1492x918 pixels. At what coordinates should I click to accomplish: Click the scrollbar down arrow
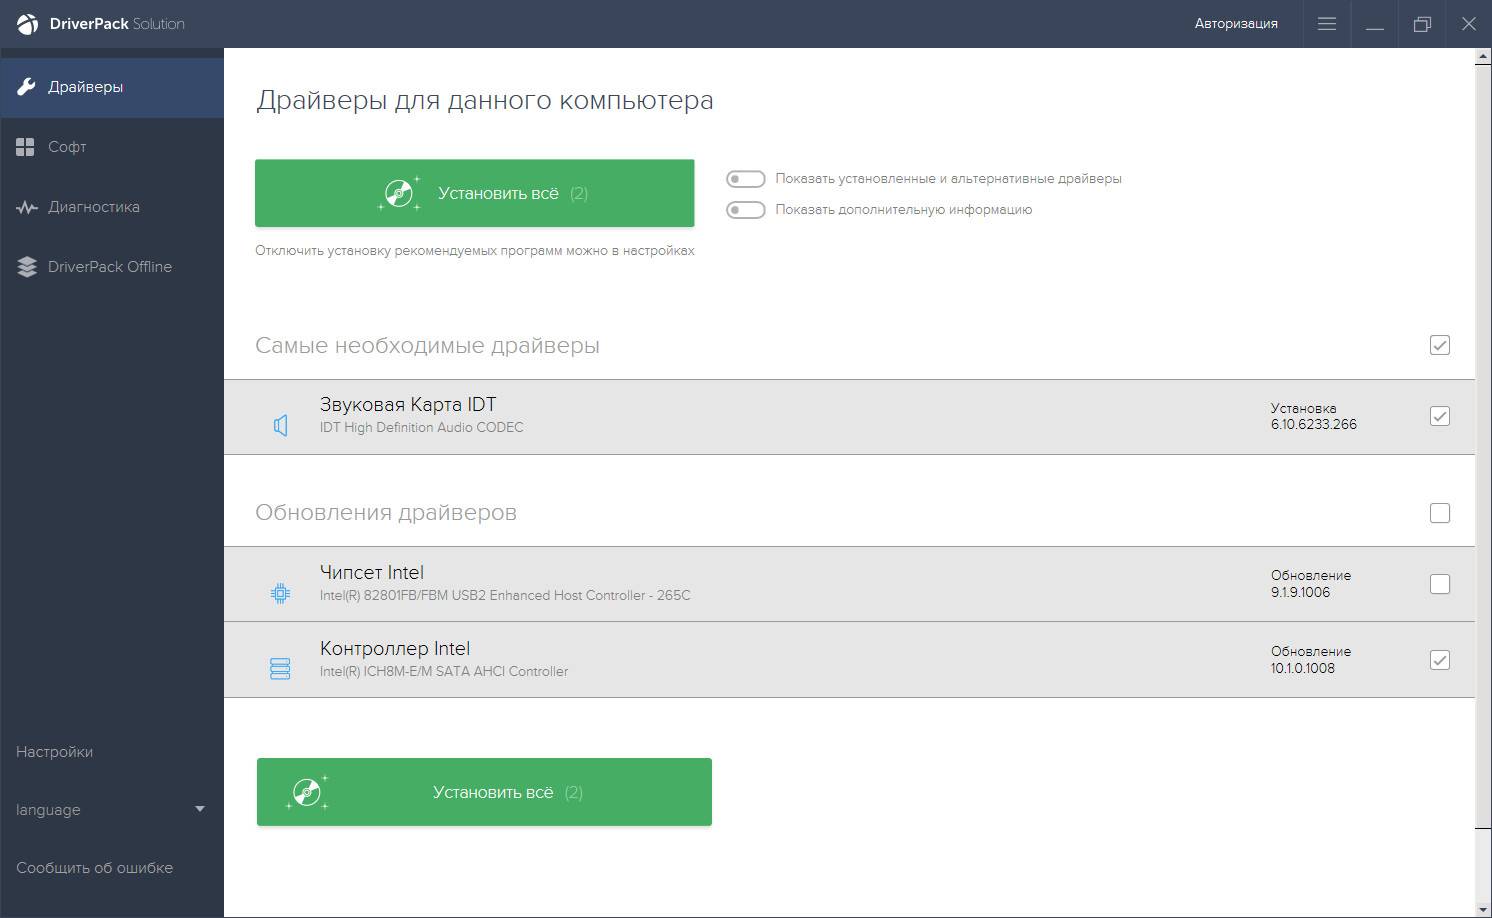click(x=1483, y=909)
